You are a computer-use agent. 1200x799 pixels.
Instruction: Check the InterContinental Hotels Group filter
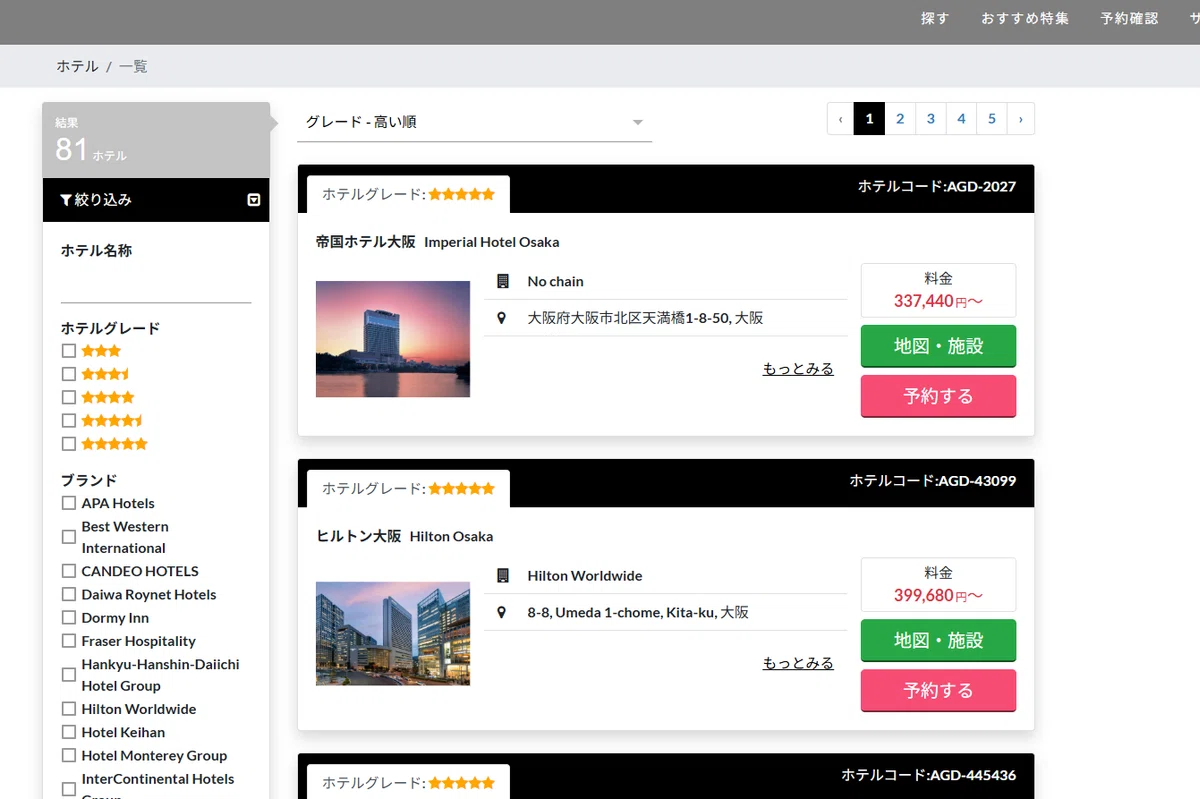coord(69,789)
